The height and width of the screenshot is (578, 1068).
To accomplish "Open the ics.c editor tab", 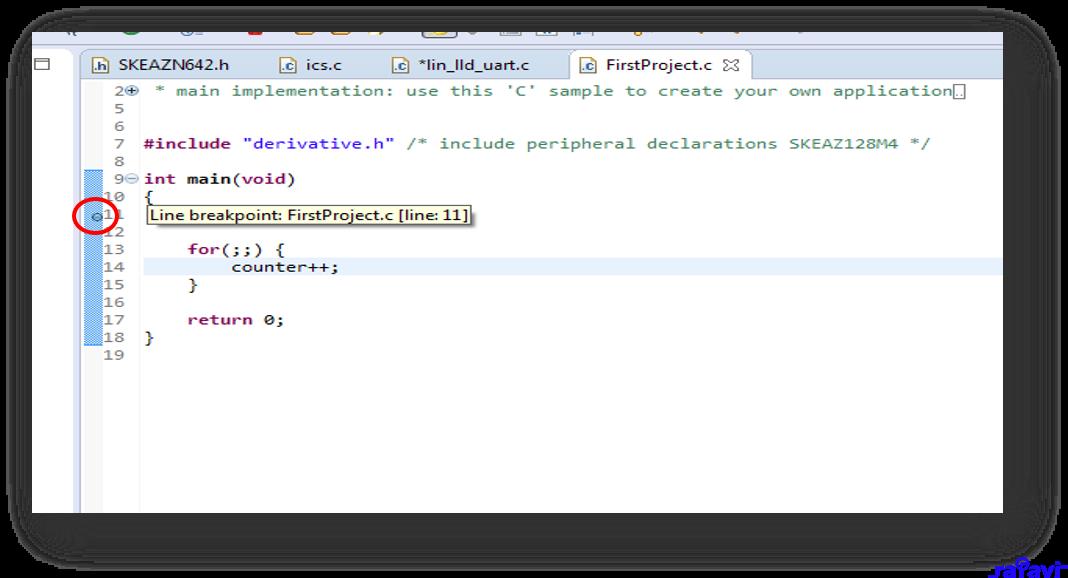I will (323, 66).
